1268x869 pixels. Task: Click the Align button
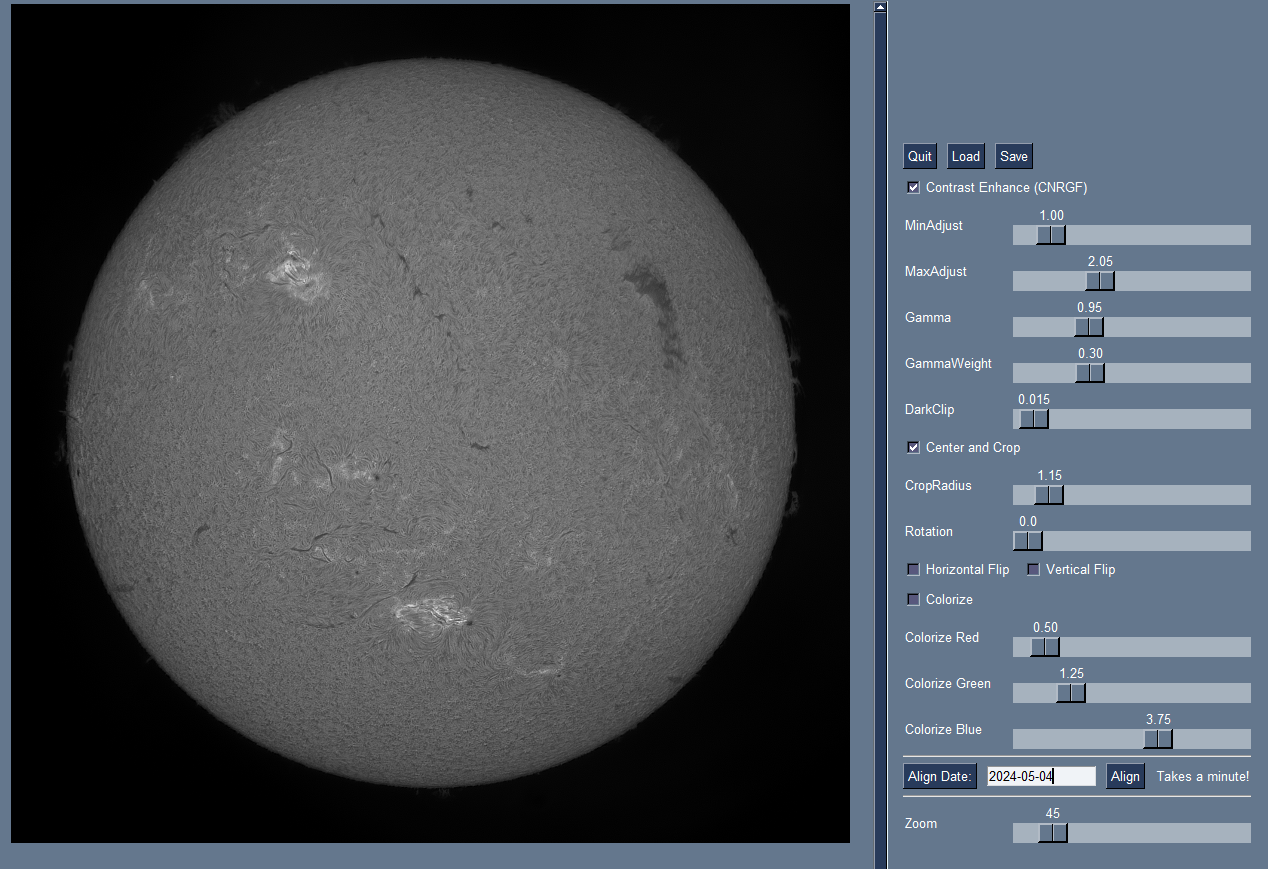[1125, 777]
